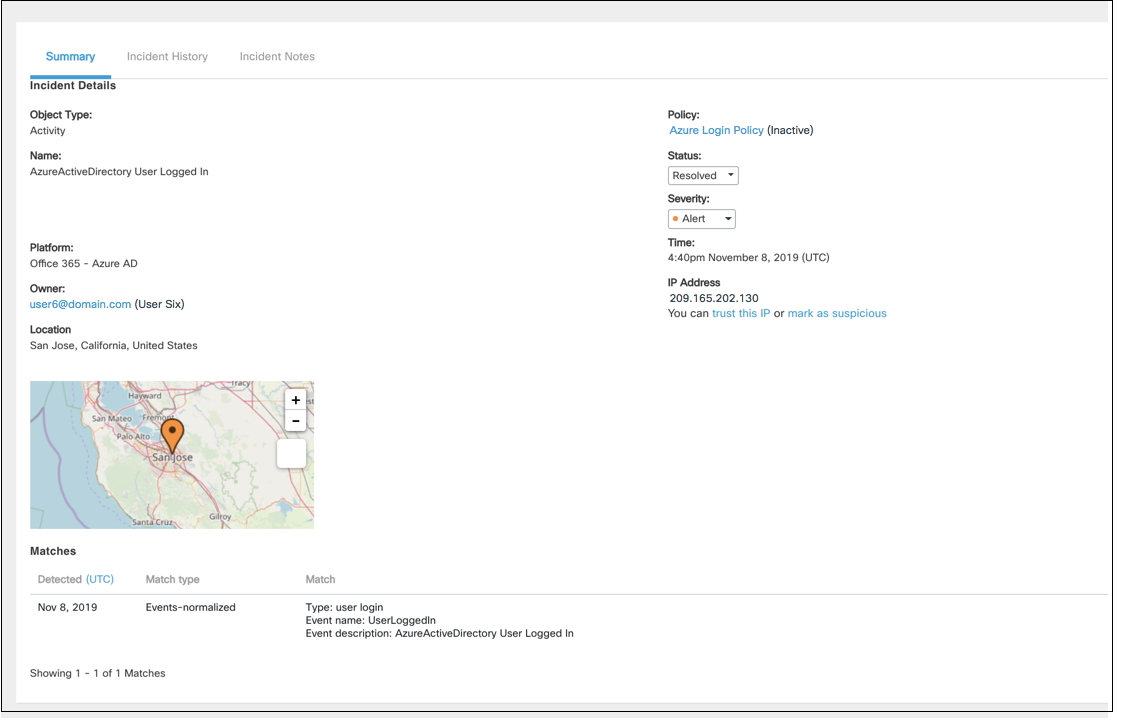This screenshot has width=1139, height=724.
Task: Click the Office 365 - Azure AD platform value
Action: tap(84, 264)
